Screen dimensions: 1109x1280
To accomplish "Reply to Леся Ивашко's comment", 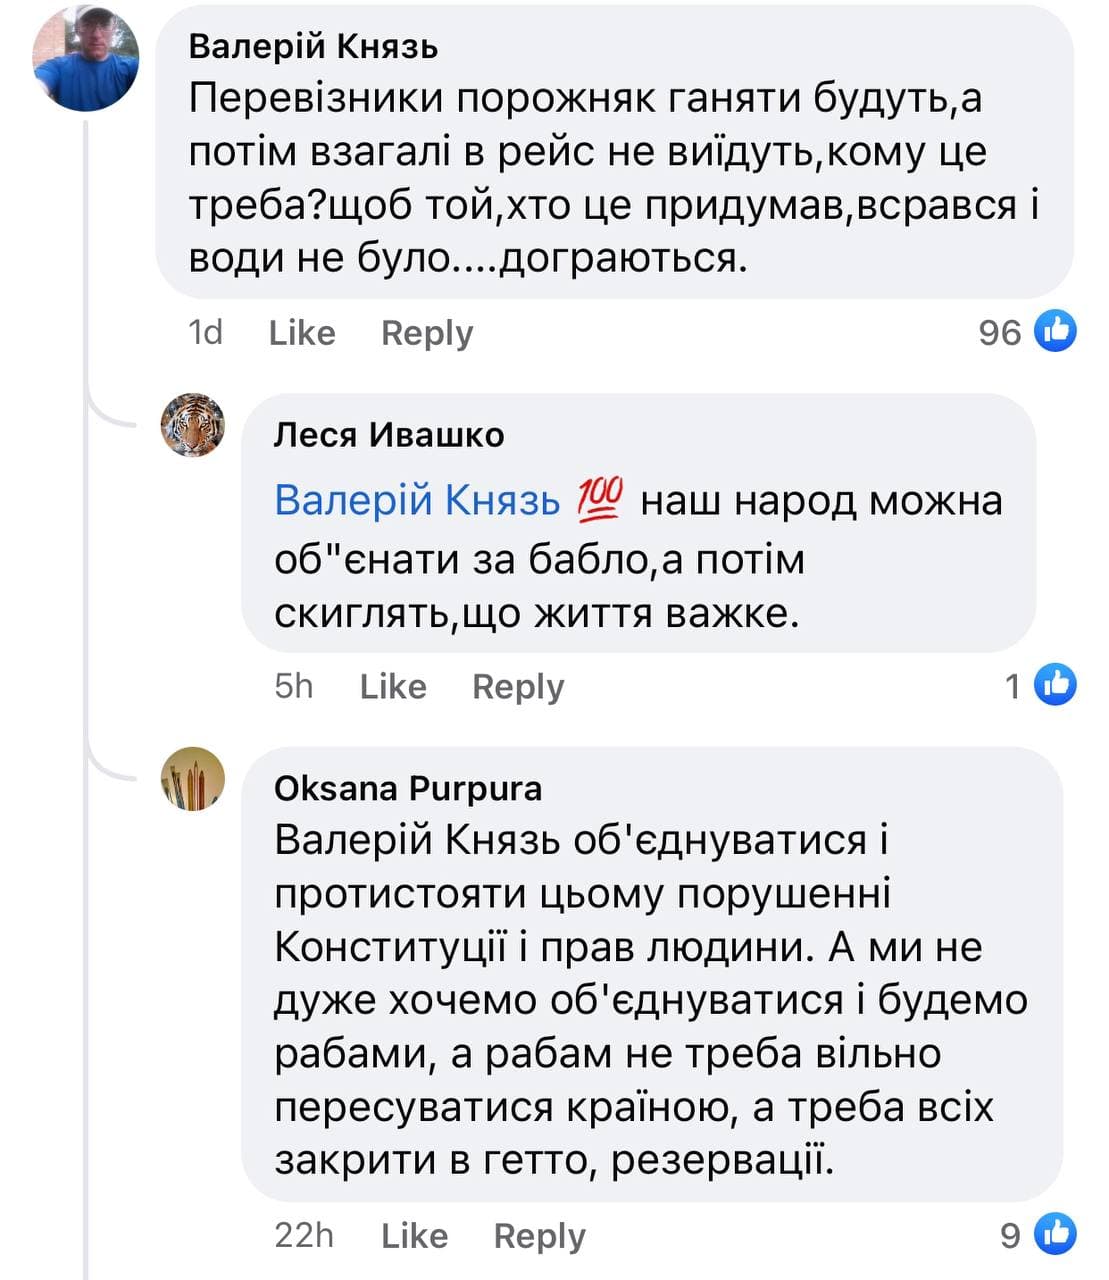I will click(x=518, y=687).
